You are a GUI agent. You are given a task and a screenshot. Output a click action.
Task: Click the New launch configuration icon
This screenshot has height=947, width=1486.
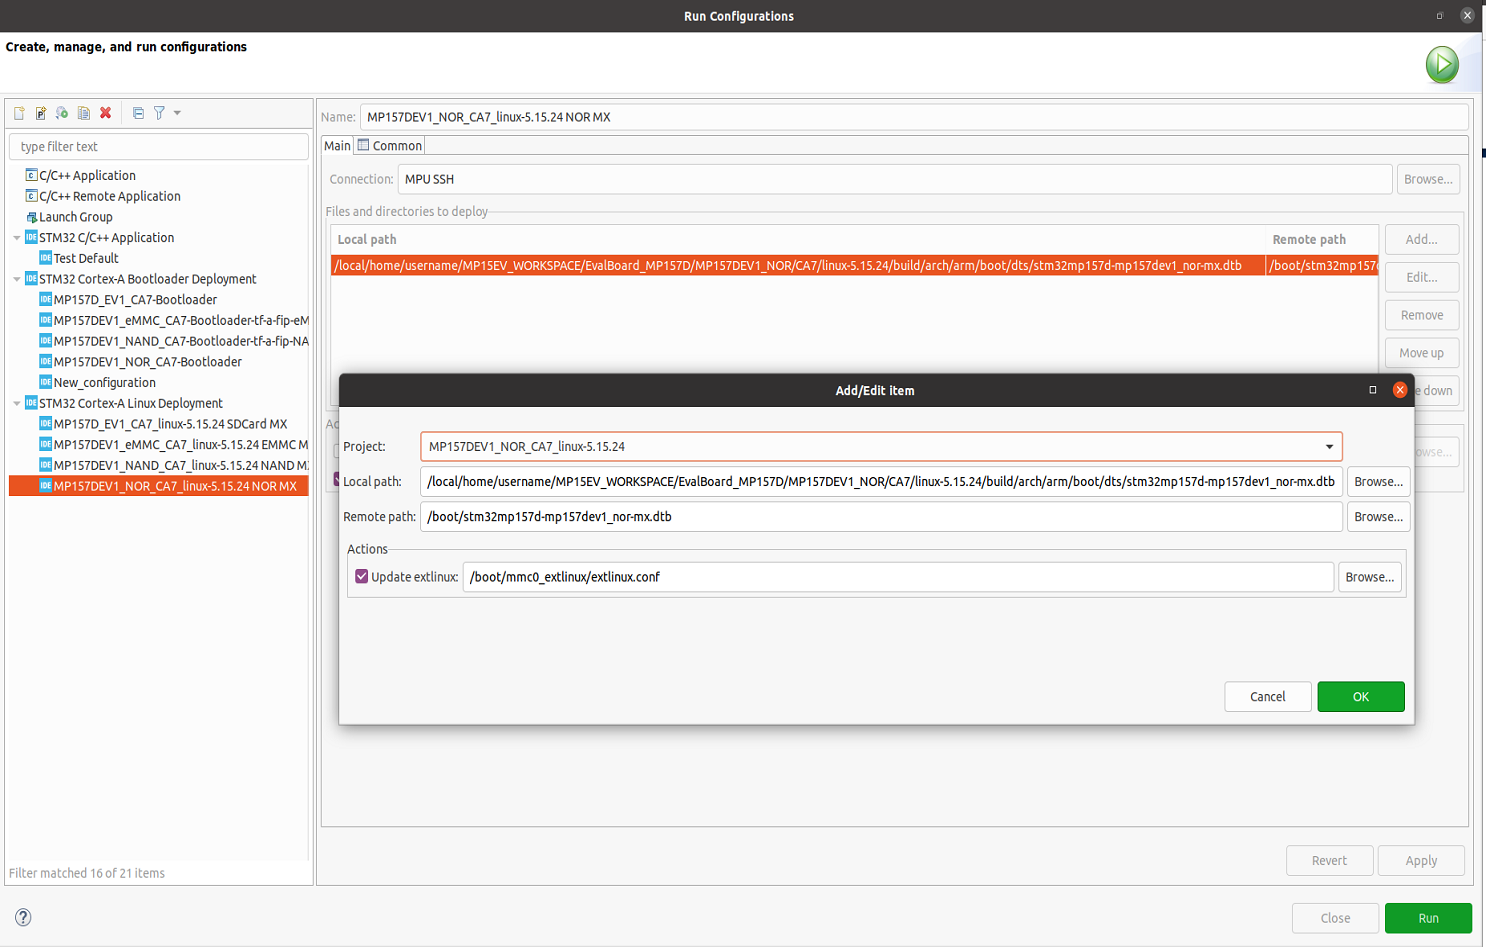pos(19,113)
